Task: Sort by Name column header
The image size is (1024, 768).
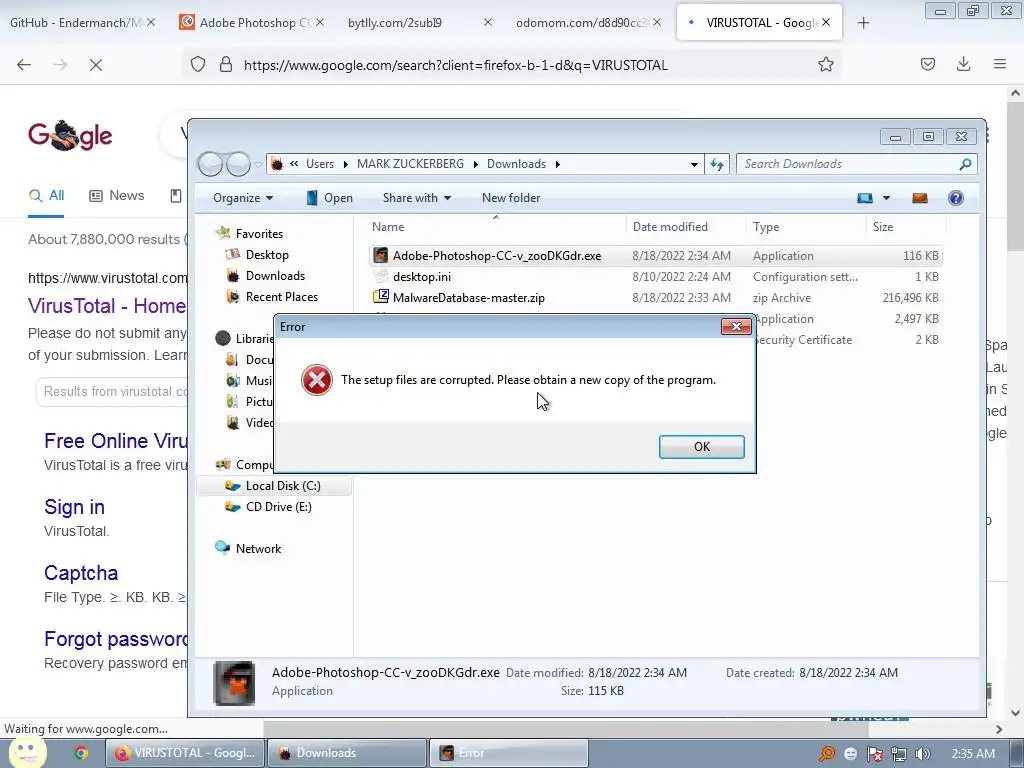Action: (388, 227)
